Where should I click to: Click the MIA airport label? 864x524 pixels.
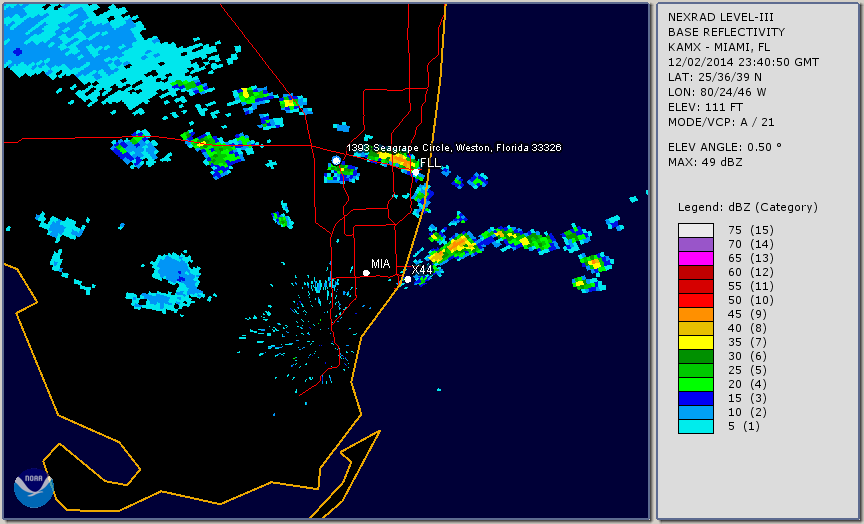click(x=381, y=264)
